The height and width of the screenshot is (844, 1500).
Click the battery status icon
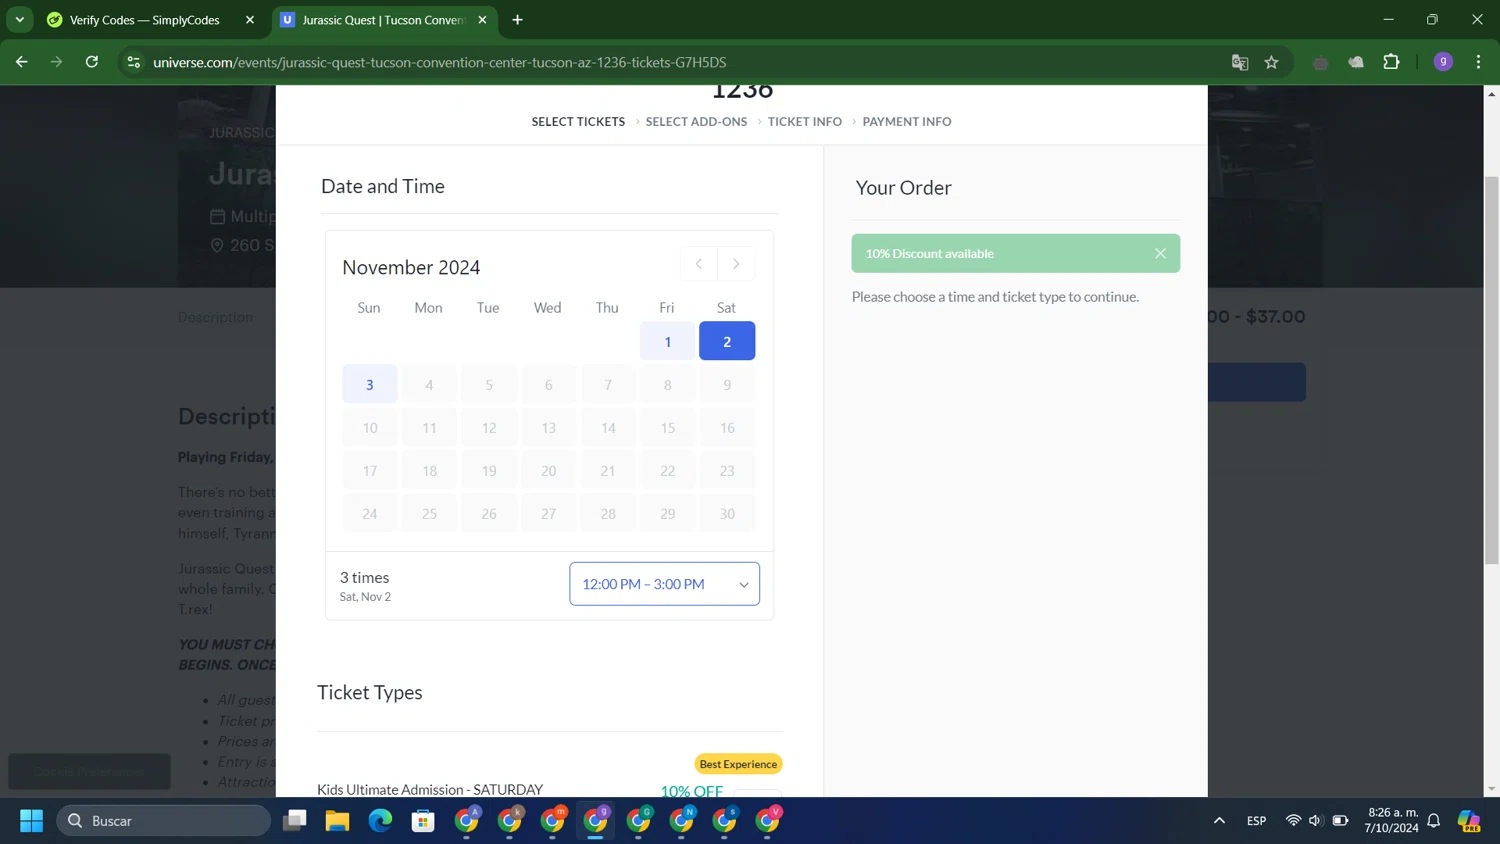(x=1340, y=821)
